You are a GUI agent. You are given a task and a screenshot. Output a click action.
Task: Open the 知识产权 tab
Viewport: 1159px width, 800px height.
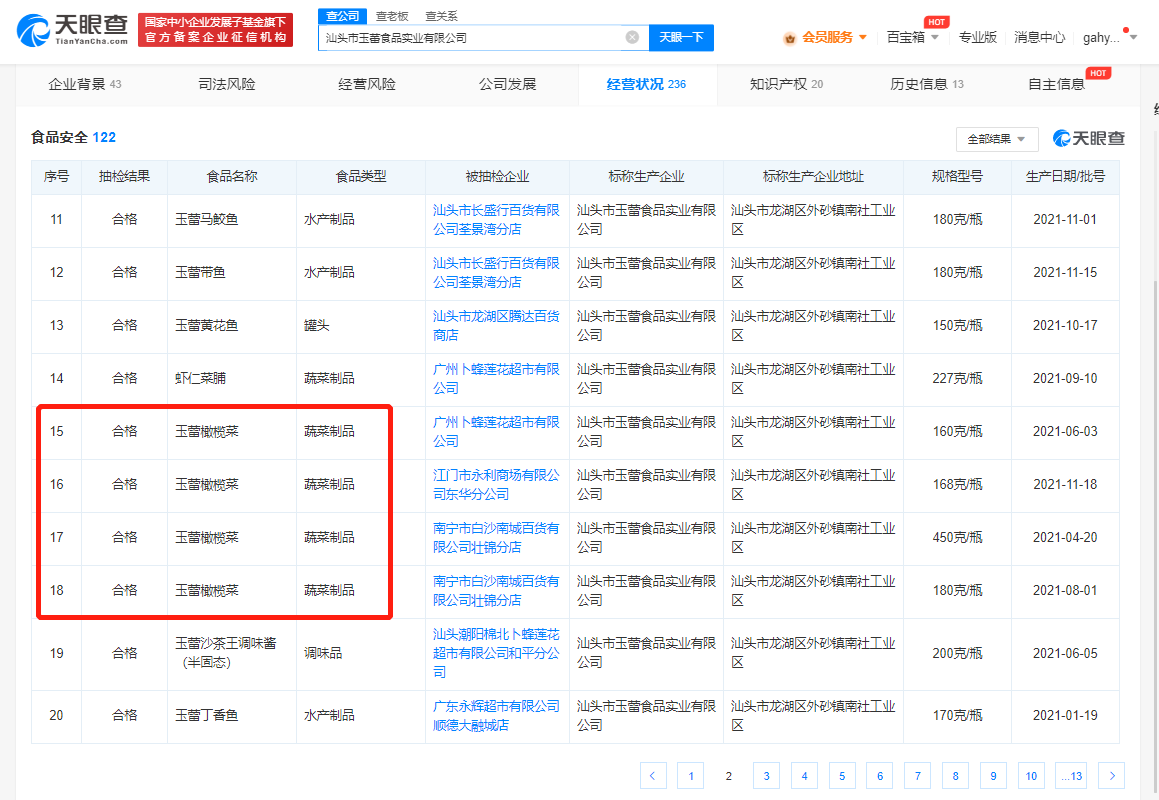coord(786,84)
